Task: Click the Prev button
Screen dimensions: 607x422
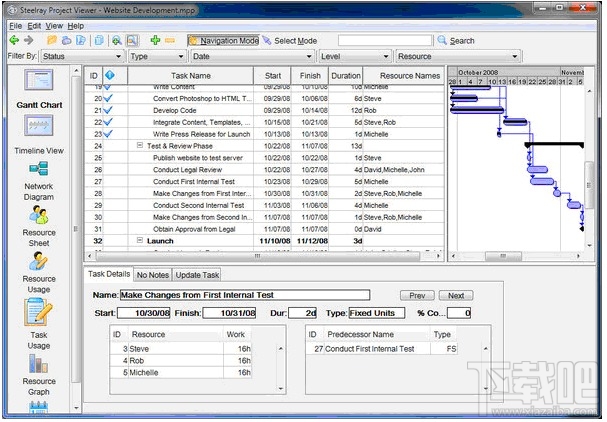Action: tap(417, 296)
